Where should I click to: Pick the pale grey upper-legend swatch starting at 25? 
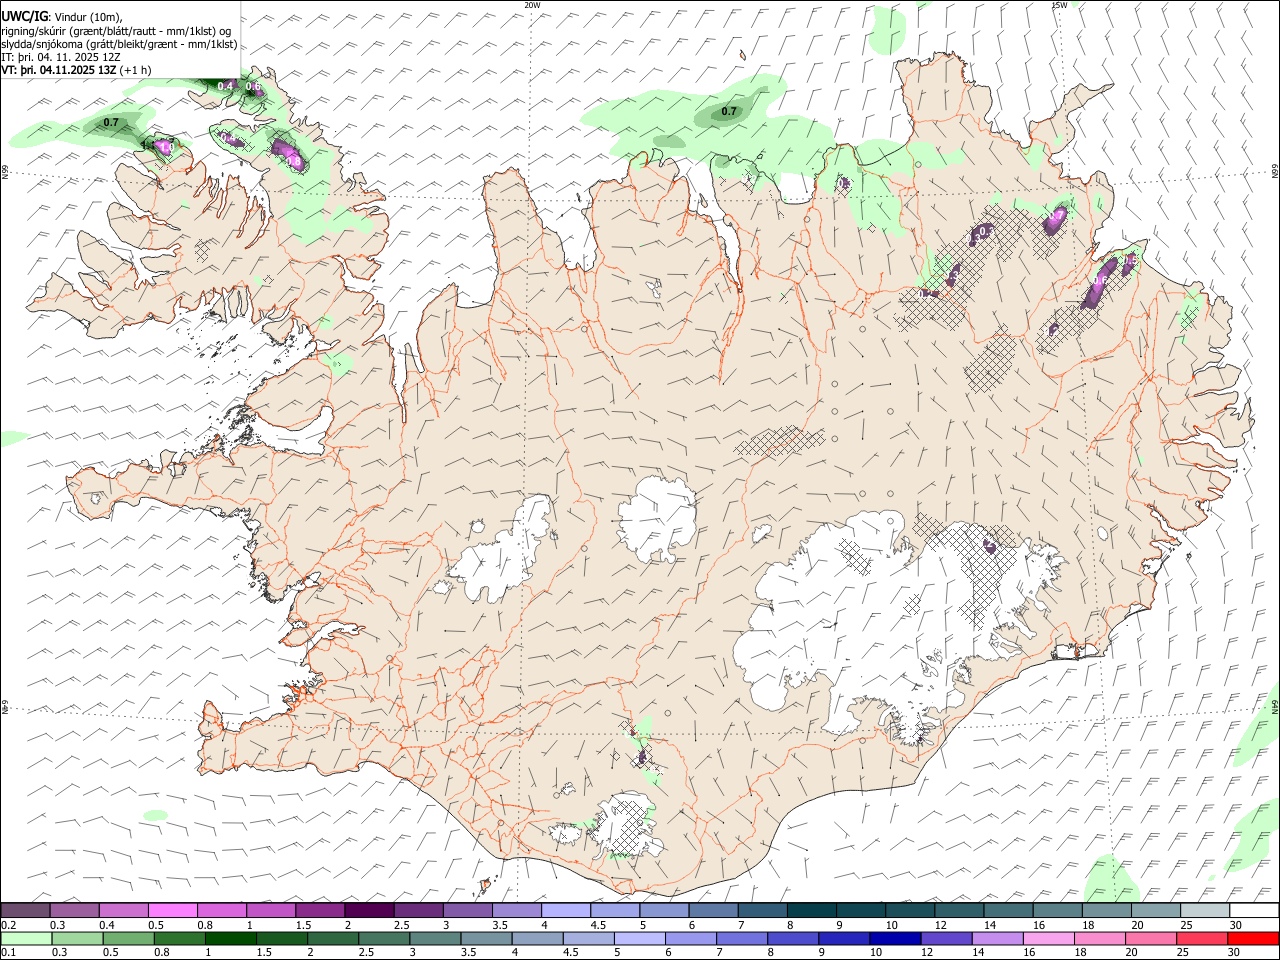point(1204,911)
